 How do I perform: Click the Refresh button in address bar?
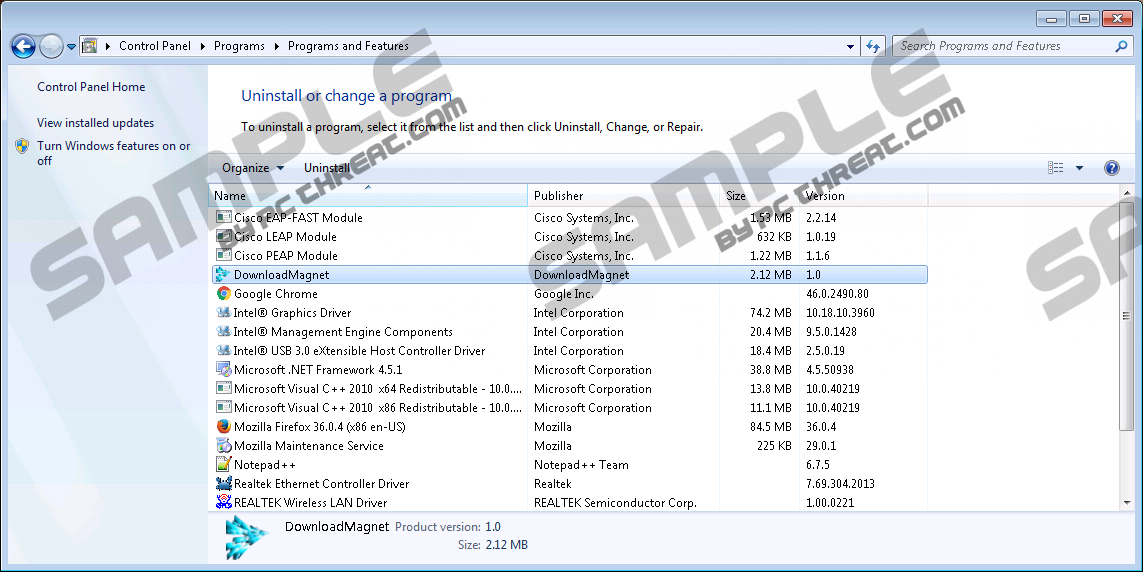873,47
